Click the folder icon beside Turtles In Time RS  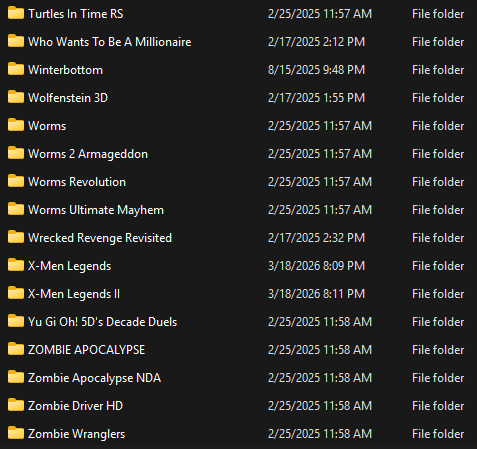16,13
